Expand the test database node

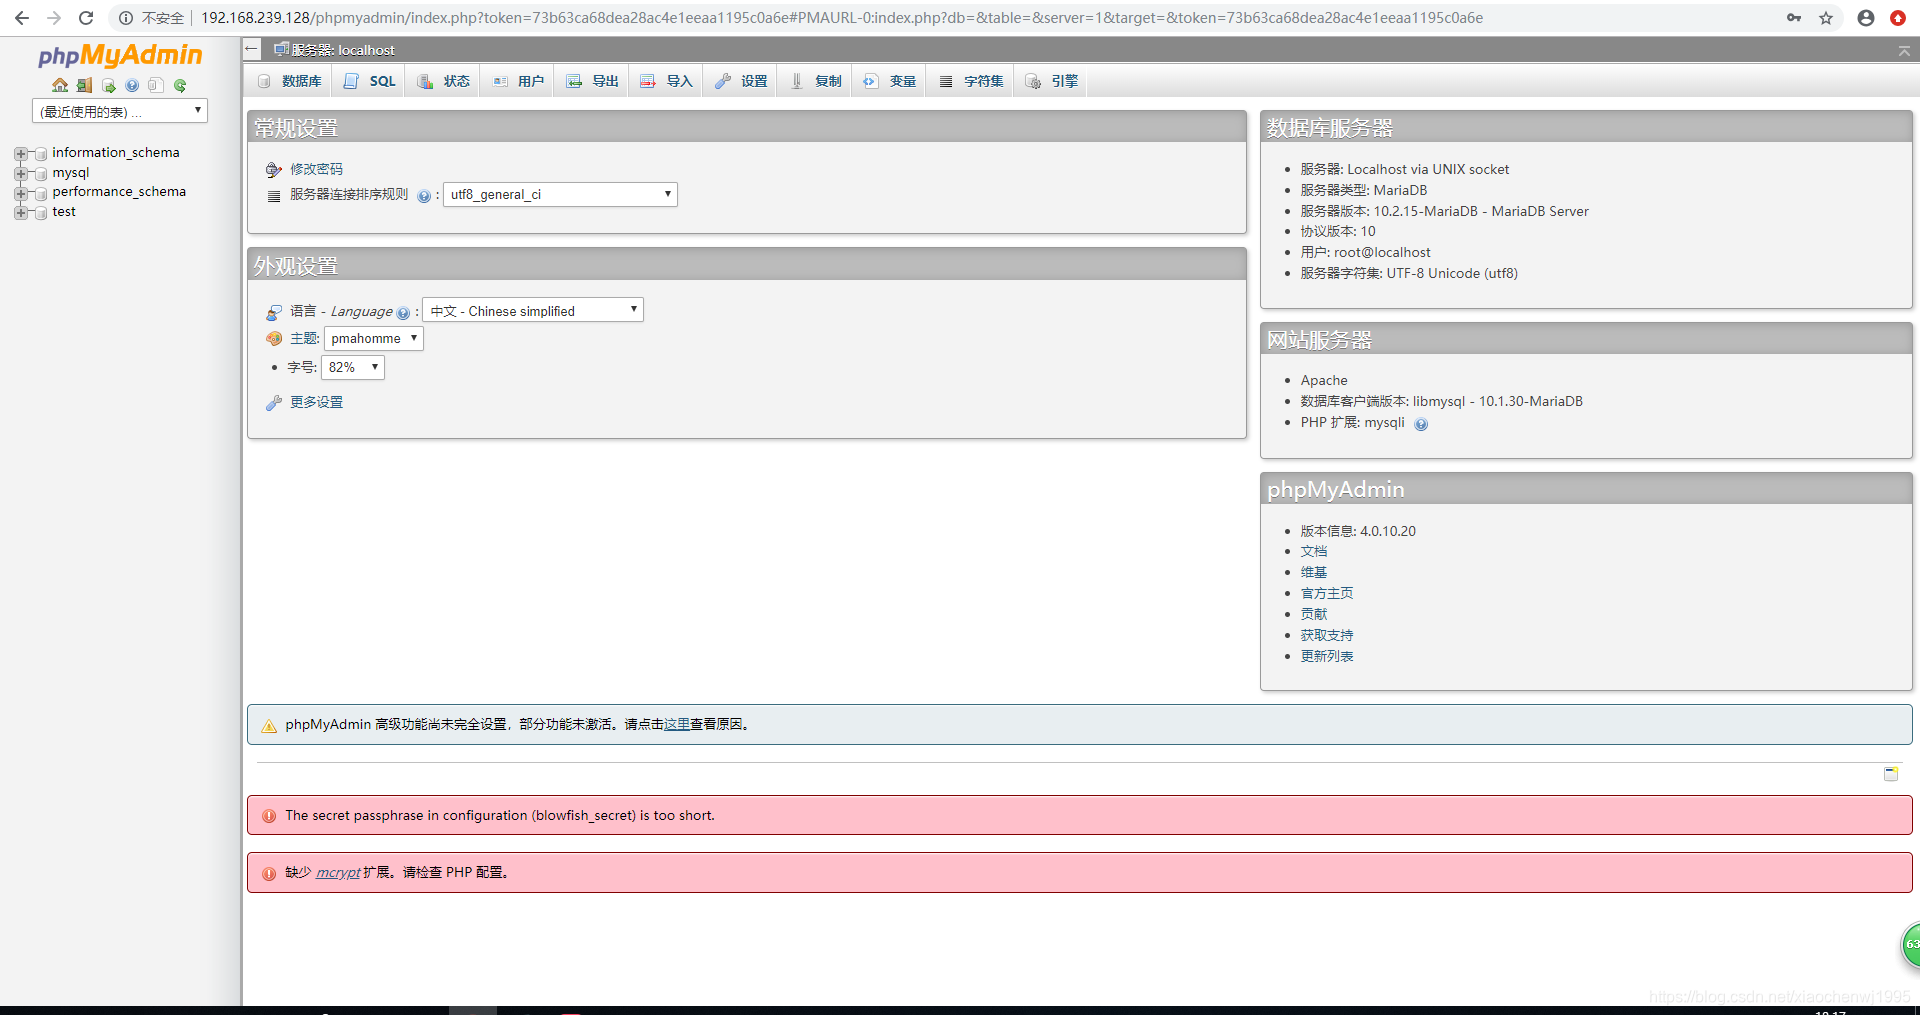coord(21,213)
